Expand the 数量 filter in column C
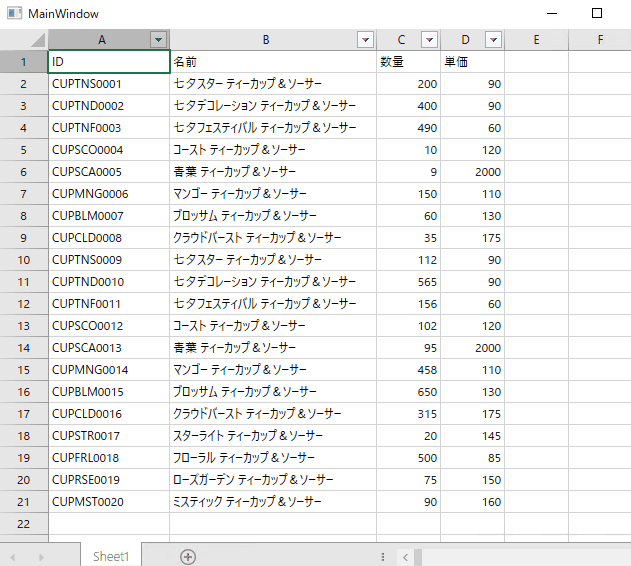This screenshot has height=566, width=631. (429, 40)
